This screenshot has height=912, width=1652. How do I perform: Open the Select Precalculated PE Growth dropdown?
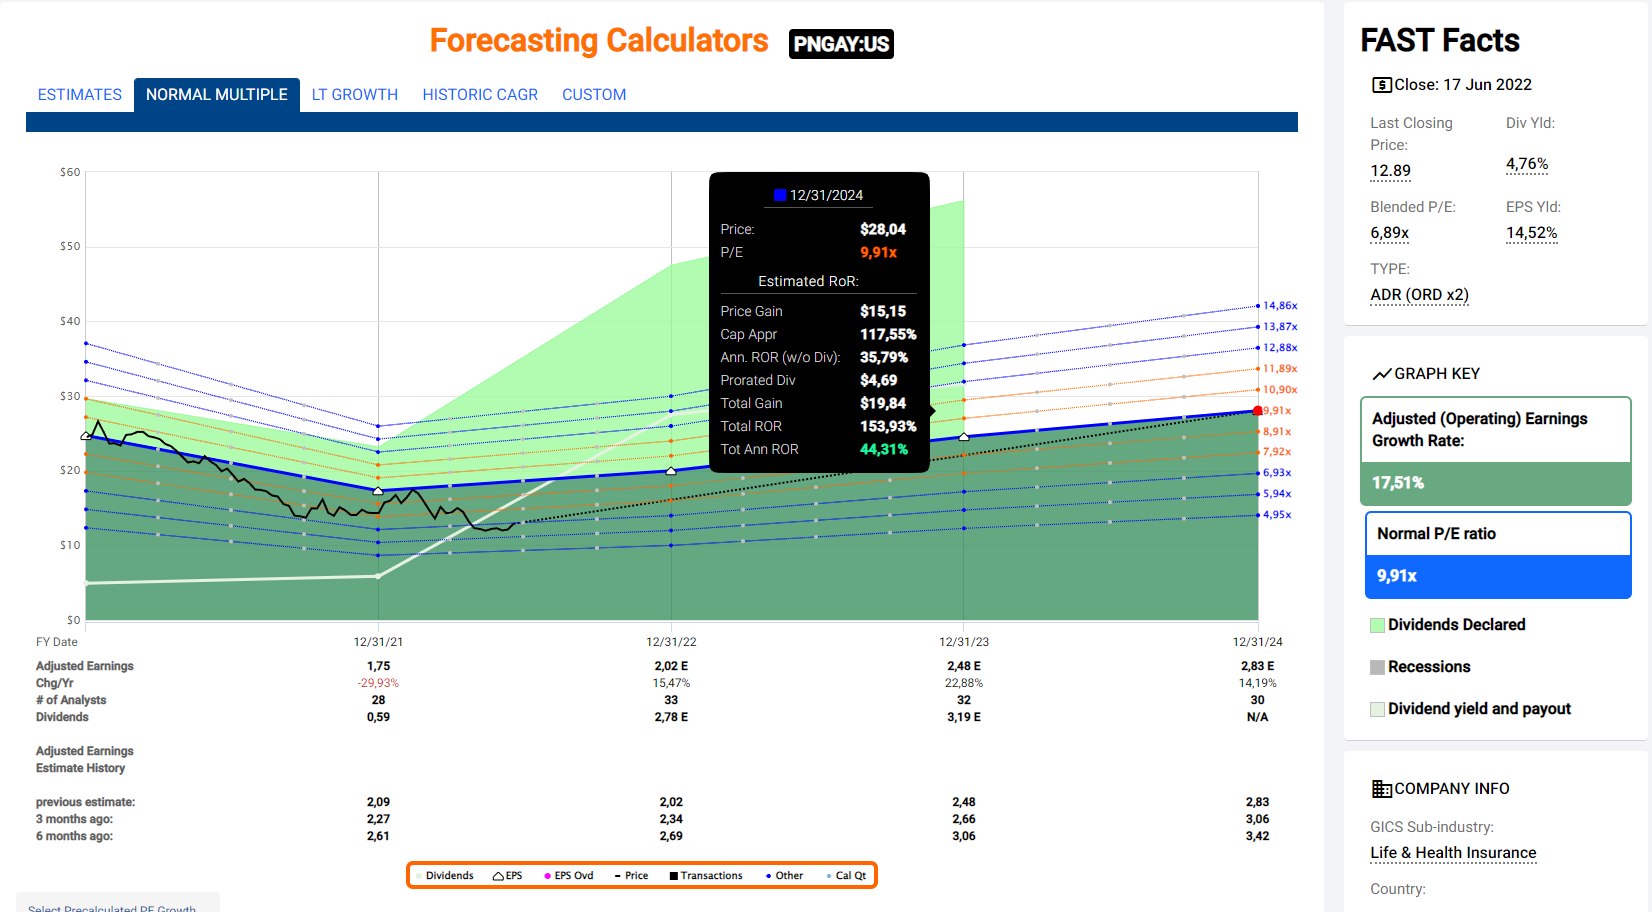click(117, 904)
